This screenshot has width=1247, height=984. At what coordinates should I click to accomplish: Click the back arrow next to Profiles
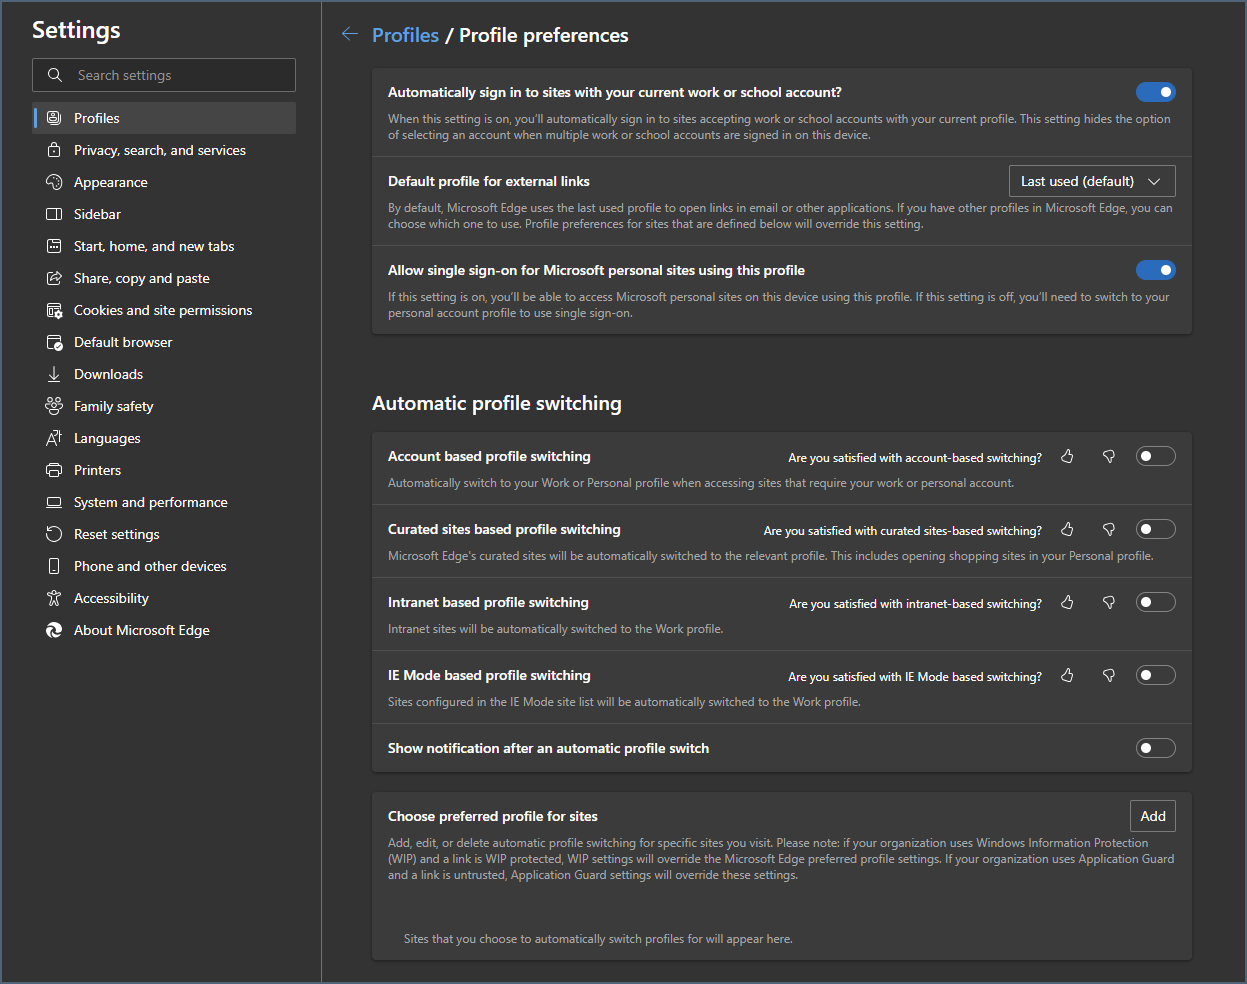[x=350, y=35]
